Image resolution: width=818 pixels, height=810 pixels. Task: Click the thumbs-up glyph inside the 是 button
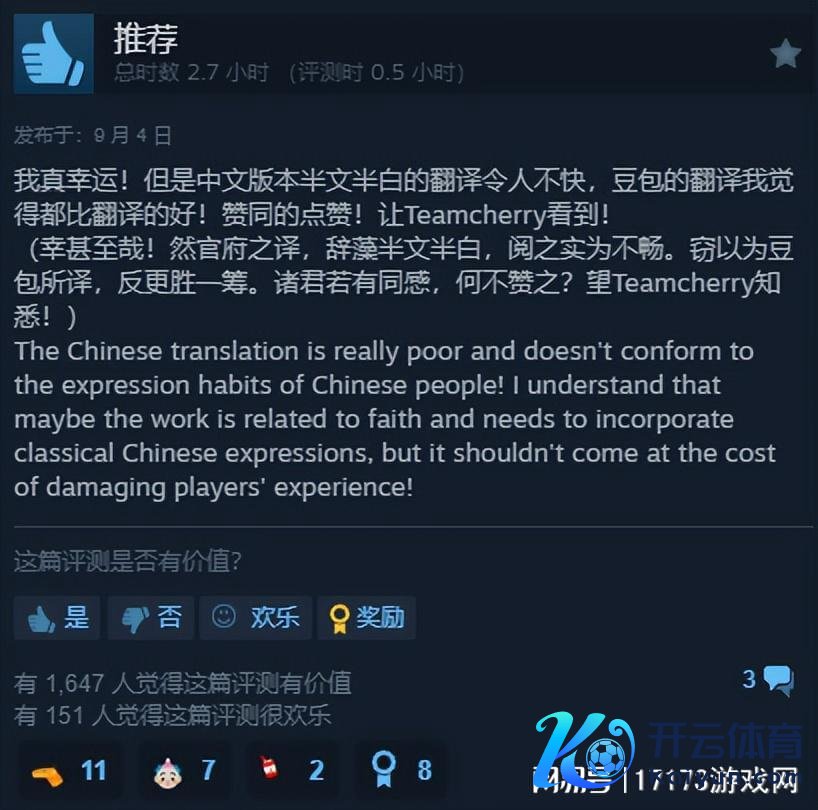point(41,619)
